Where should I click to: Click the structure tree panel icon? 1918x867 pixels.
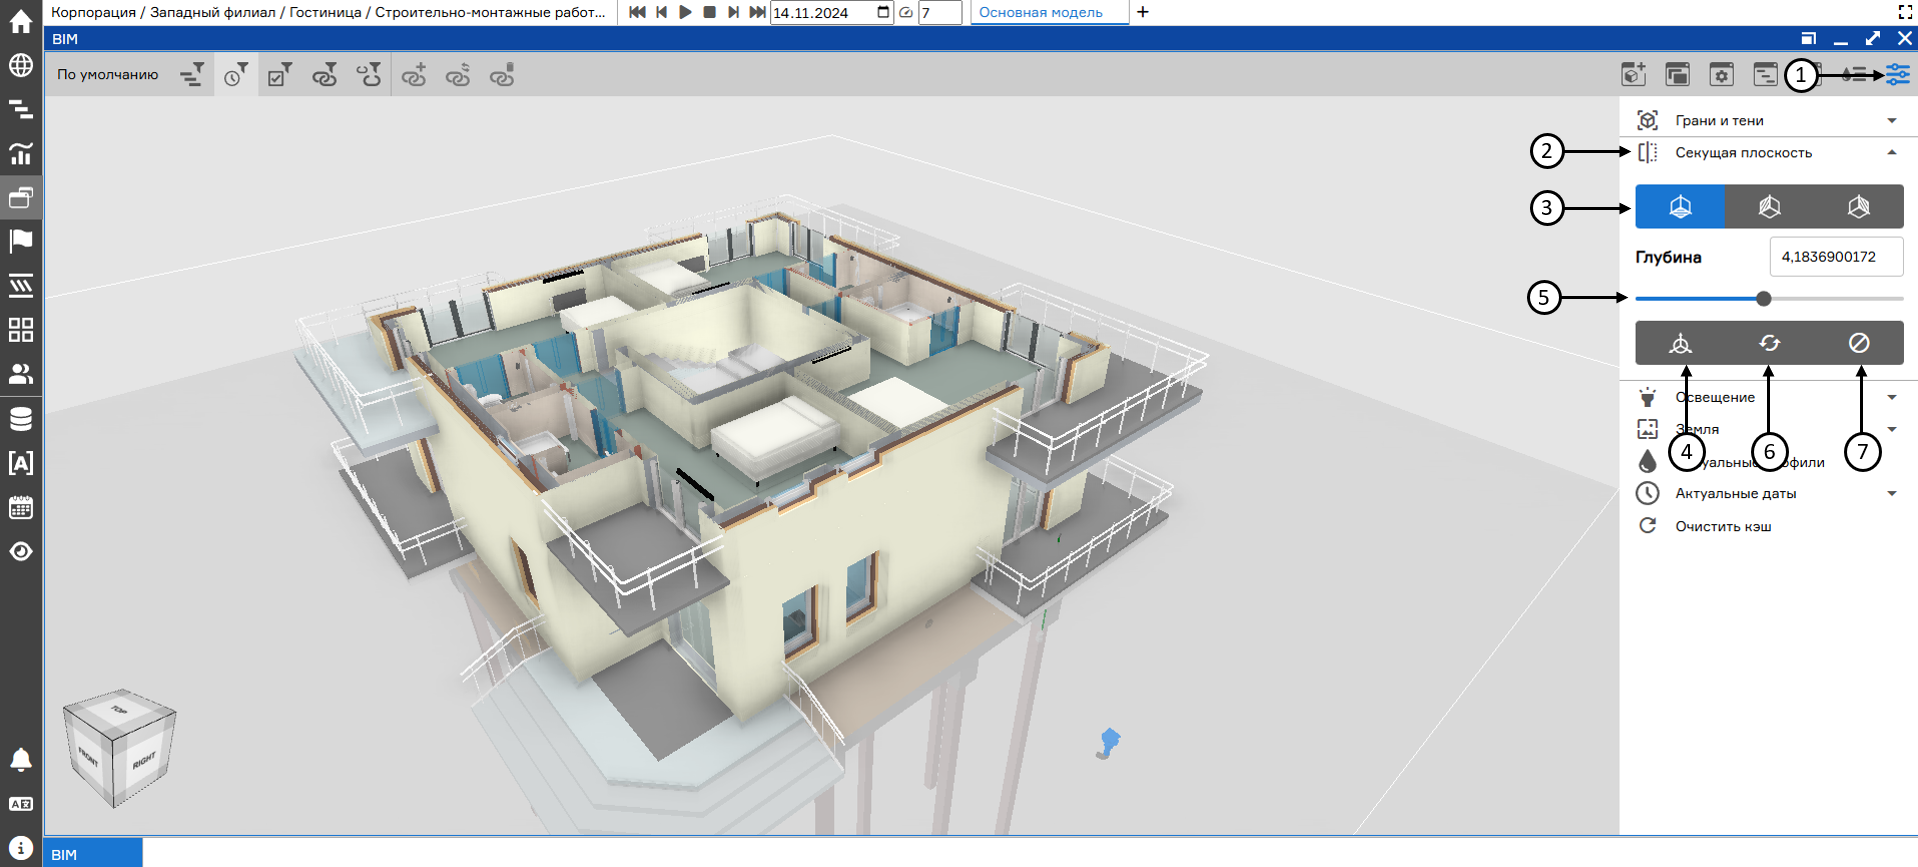coord(1766,75)
